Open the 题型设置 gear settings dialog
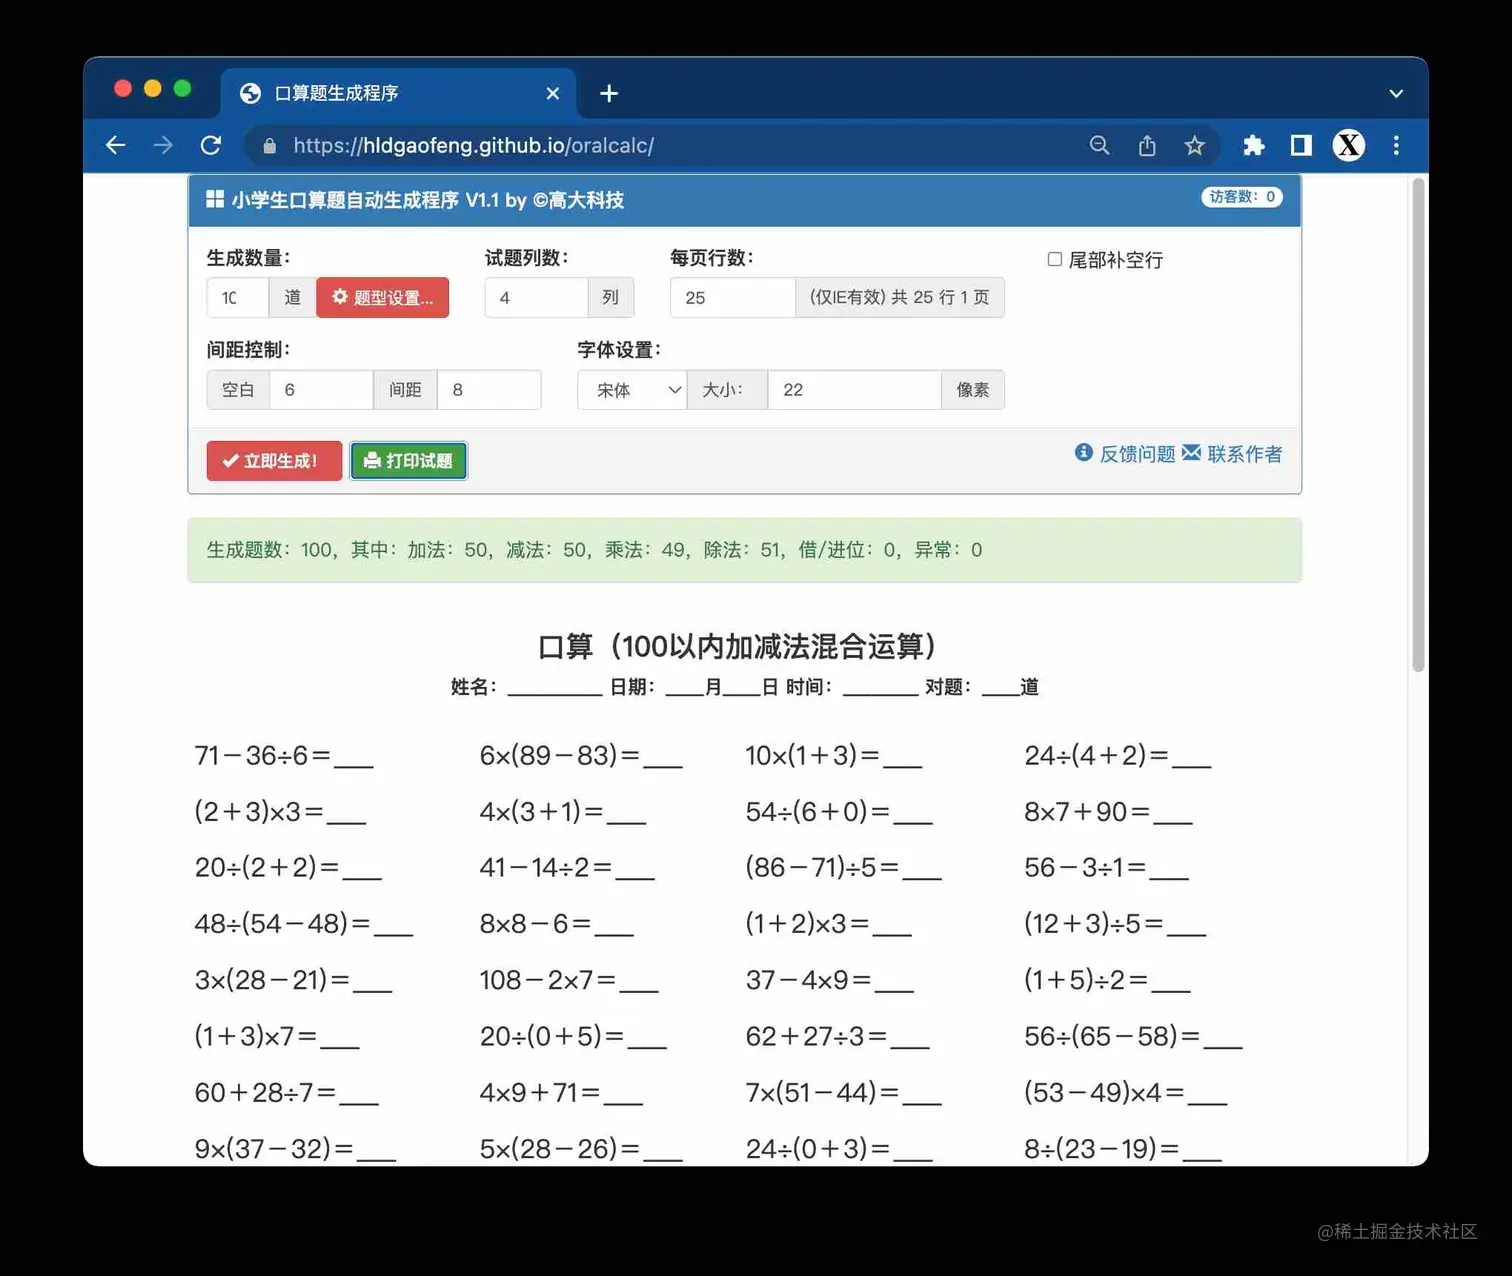Image resolution: width=1512 pixels, height=1276 pixels. 383,297
